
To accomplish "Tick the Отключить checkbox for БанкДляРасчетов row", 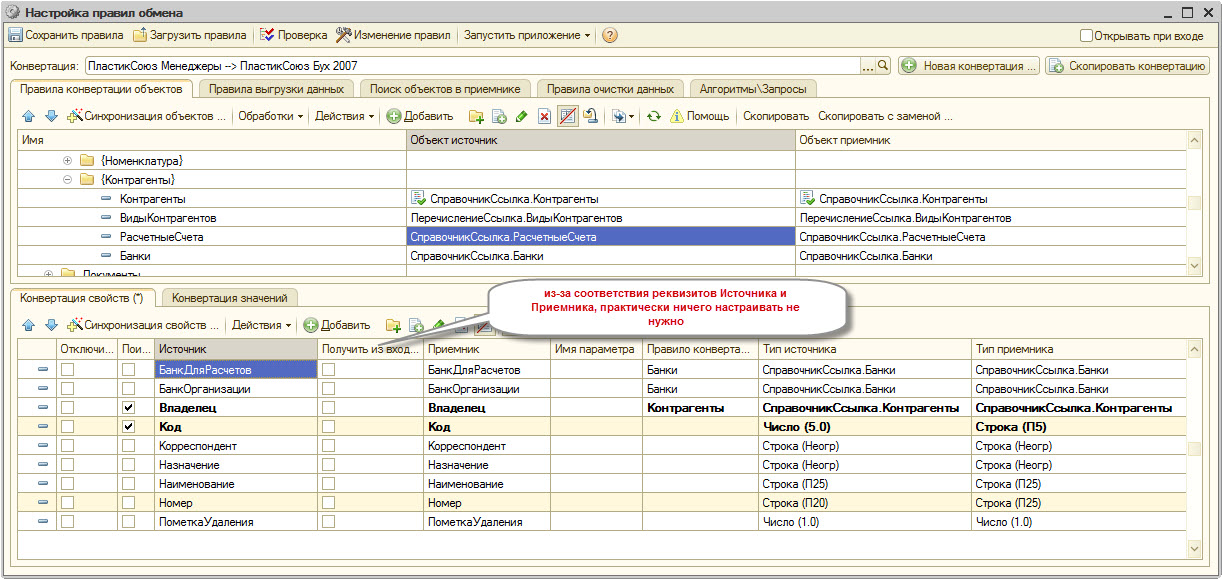I will pos(67,370).
